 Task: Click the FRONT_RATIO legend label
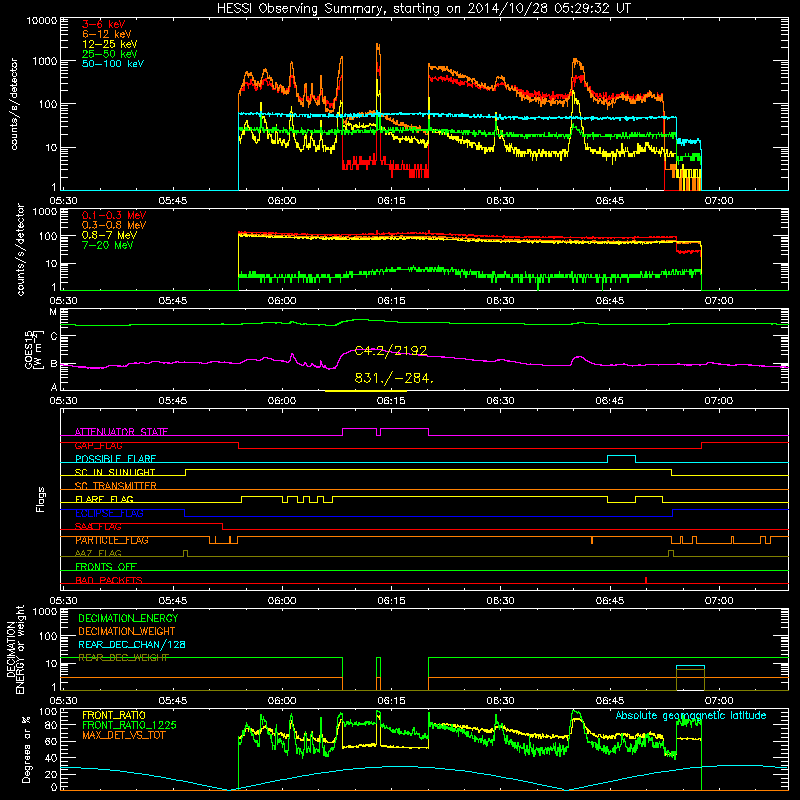[114, 715]
